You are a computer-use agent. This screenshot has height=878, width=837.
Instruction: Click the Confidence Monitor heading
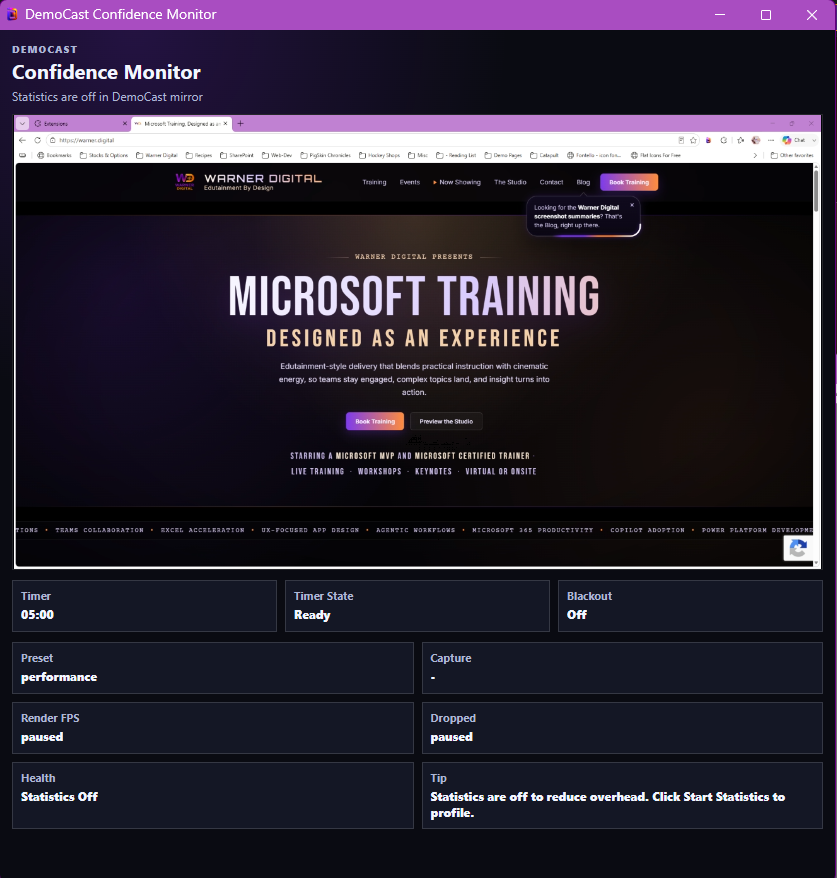pos(106,72)
